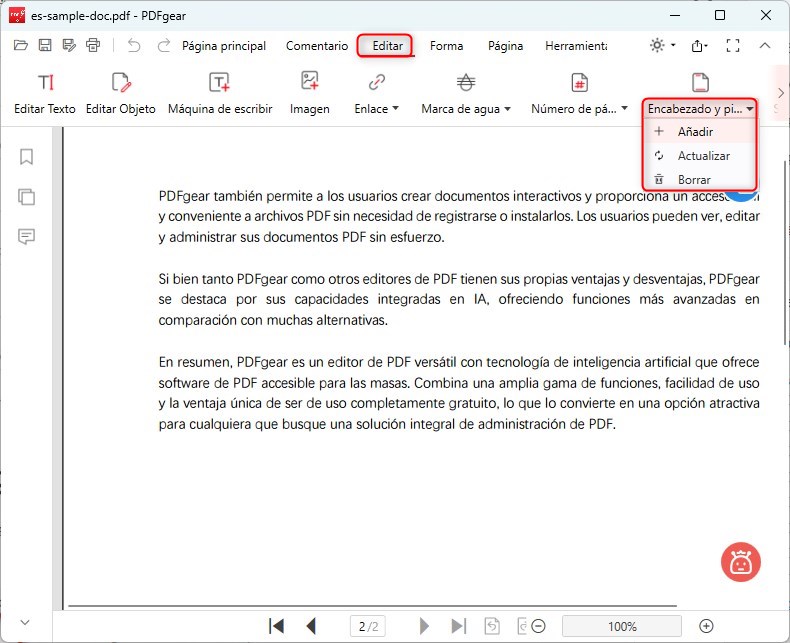Open the Página principal tab
Screen dimensions: 790x643
[x=224, y=46]
